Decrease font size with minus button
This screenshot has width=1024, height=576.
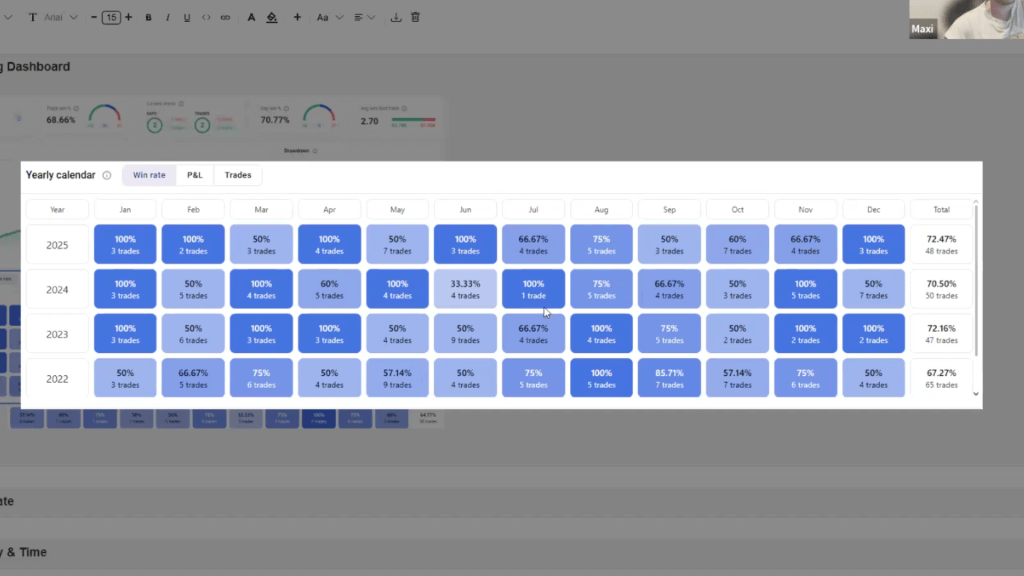[x=94, y=17]
